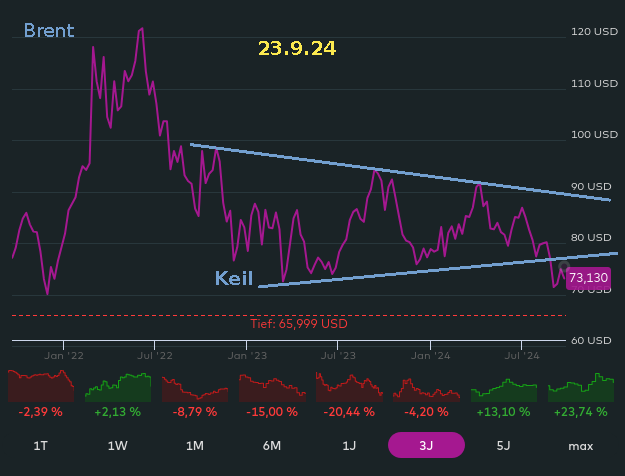Click the -2,39 % daily change value
The image size is (625, 476).
(41, 412)
